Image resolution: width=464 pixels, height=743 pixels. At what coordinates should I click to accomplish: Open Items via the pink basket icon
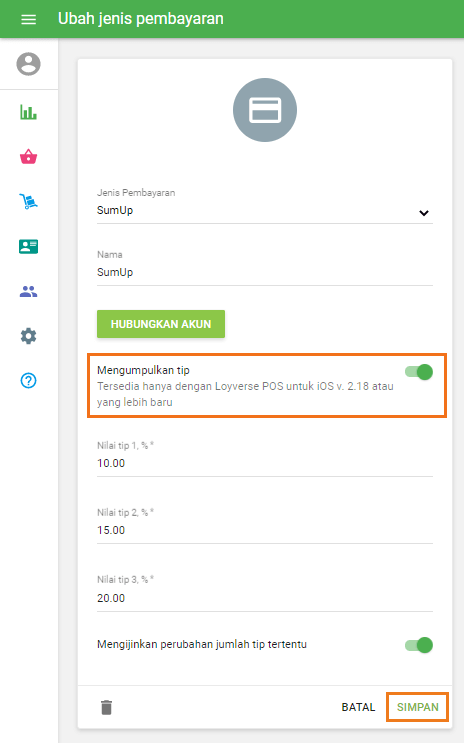tap(28, 156)
